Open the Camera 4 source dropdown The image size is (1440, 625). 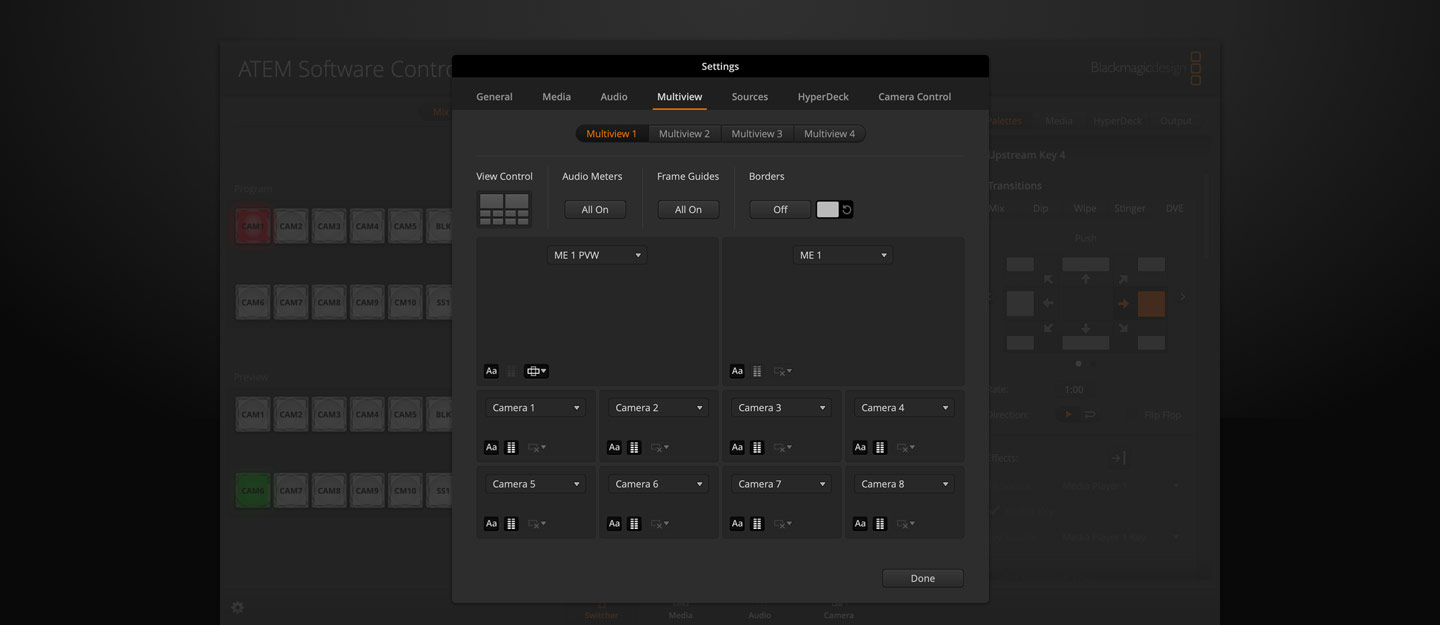point(903,407)
